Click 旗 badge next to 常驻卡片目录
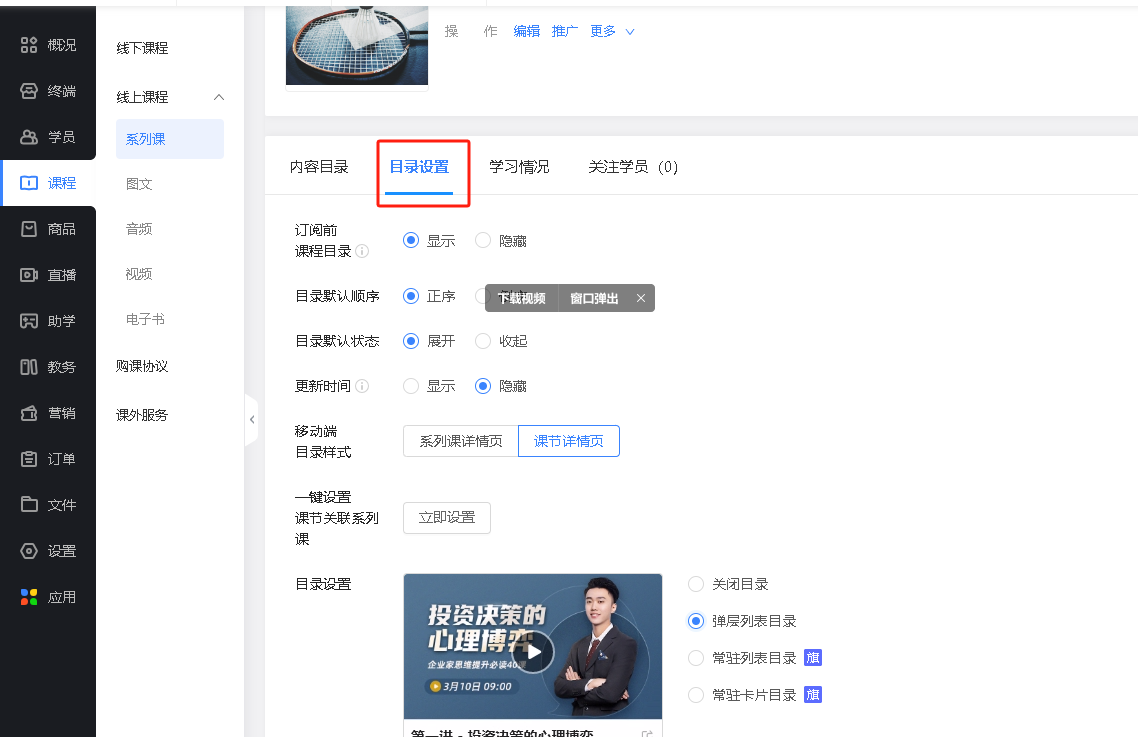Image resolution: width=1138 pixels, height=737 pixels. pyautogui.click(x=813, y=695)
